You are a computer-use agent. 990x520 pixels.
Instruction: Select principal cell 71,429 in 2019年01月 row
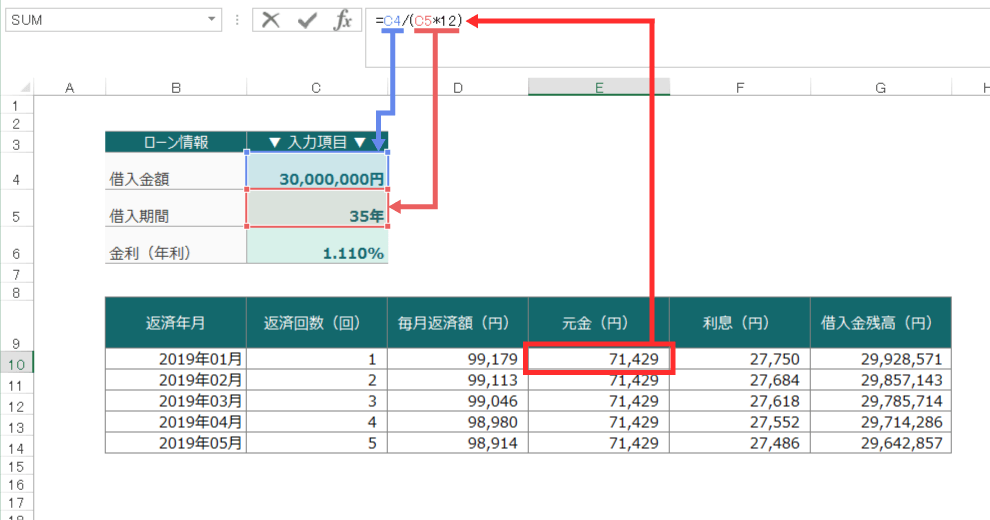click(599, 359)
